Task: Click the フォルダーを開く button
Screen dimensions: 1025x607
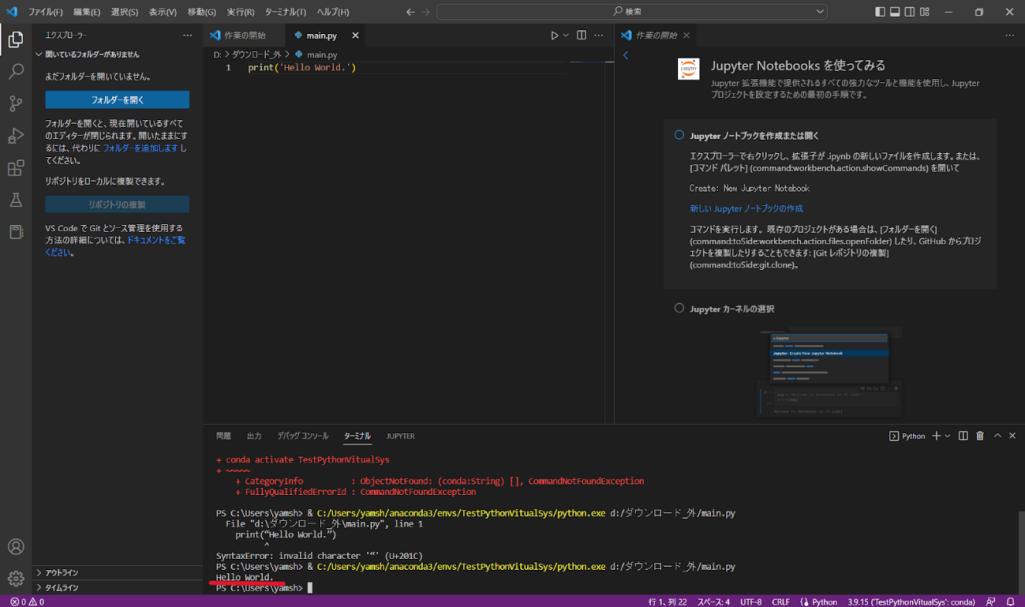Action: point(117,100)
